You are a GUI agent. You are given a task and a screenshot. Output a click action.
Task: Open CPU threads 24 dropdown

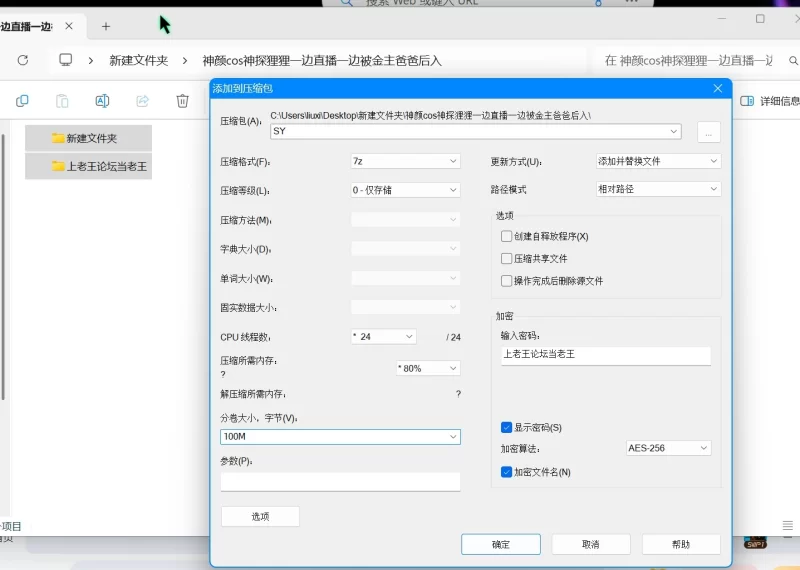[384, 337]
